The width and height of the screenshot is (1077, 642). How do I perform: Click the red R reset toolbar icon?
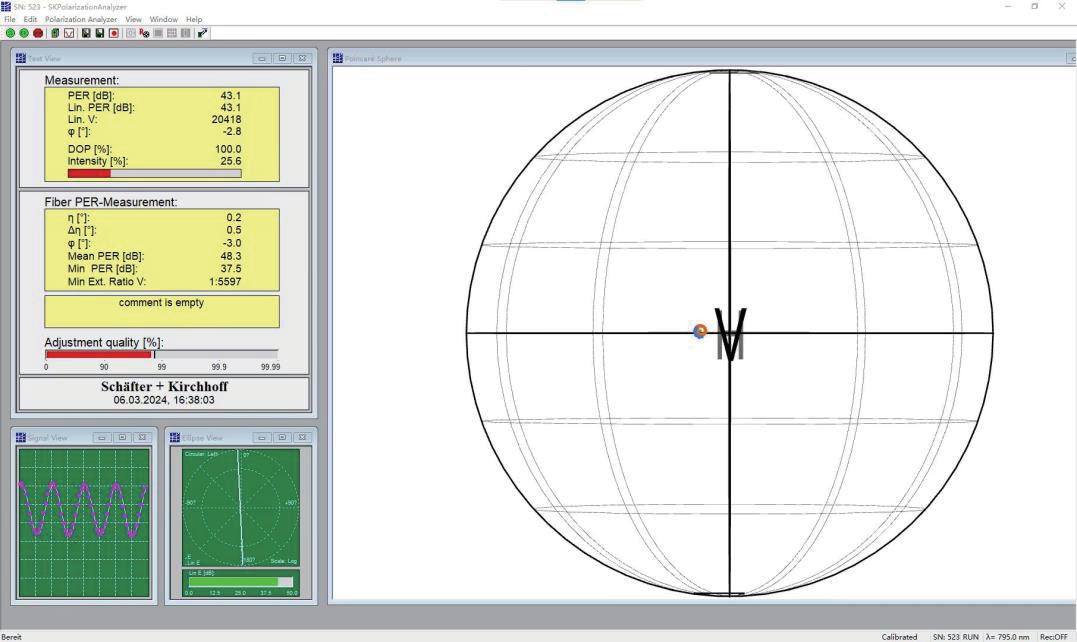pyautogui.click(x=144, y=33)
